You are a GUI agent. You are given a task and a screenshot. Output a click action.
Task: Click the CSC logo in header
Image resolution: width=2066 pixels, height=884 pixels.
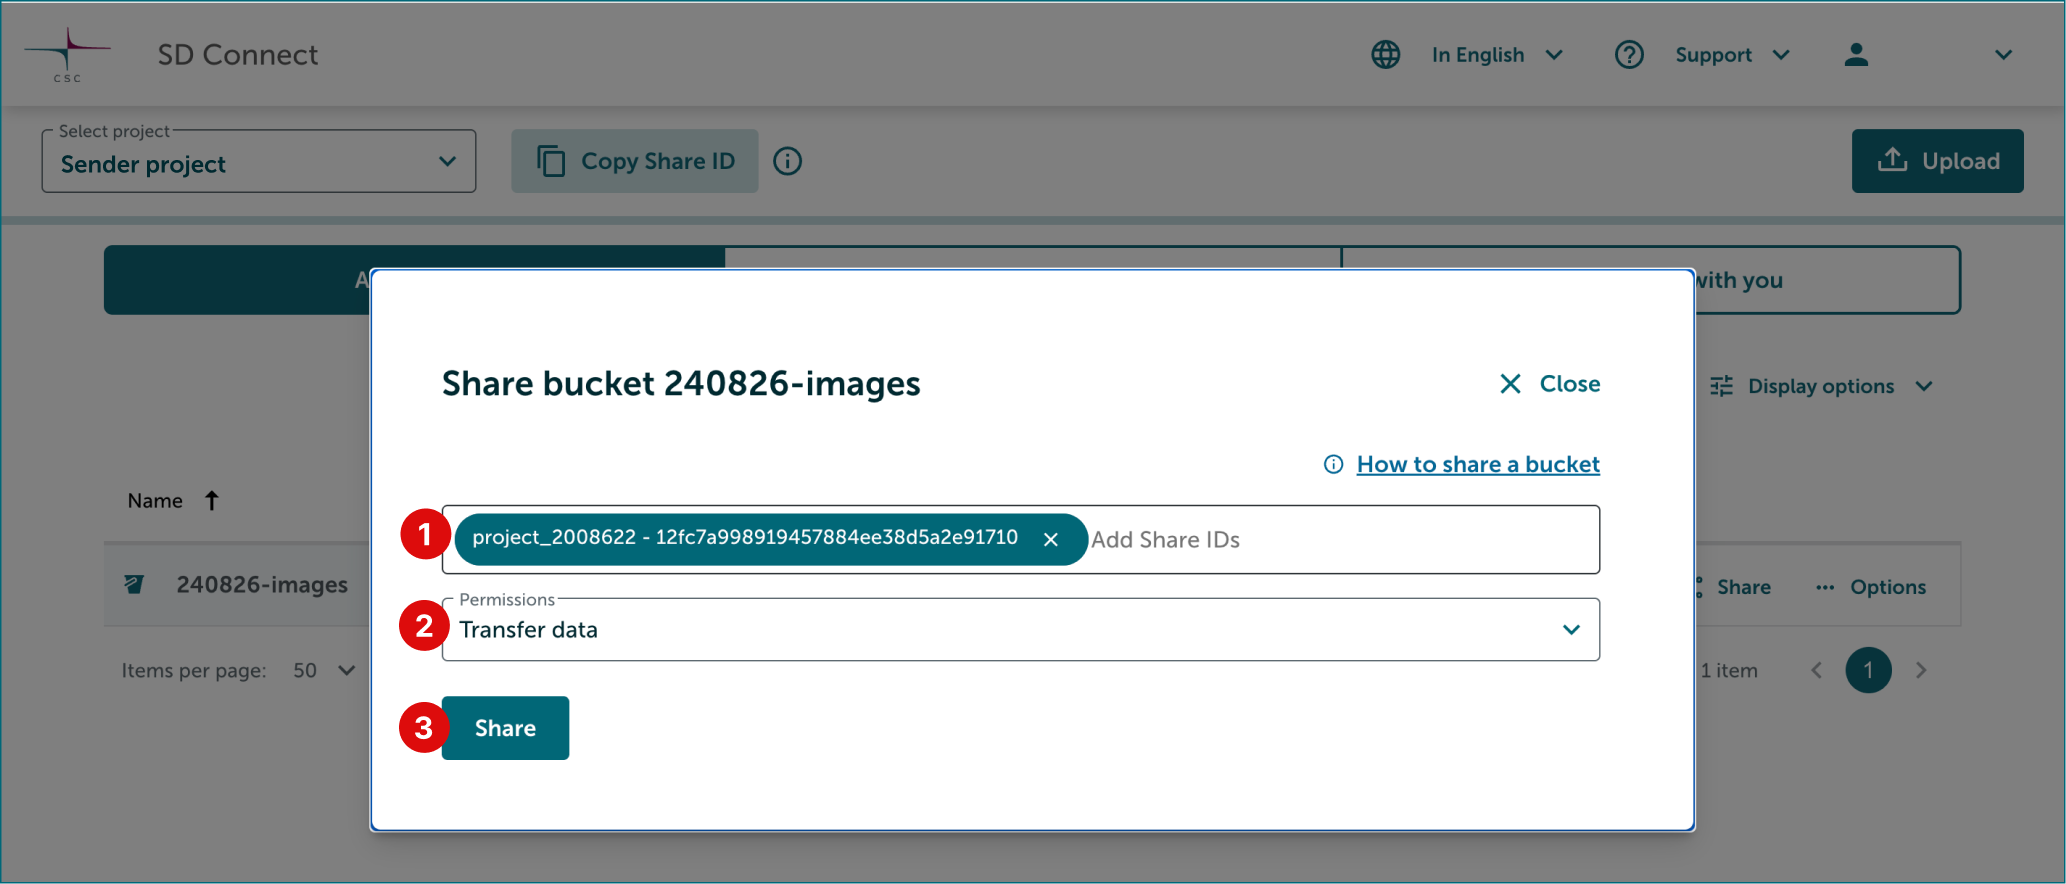point(67,55)
